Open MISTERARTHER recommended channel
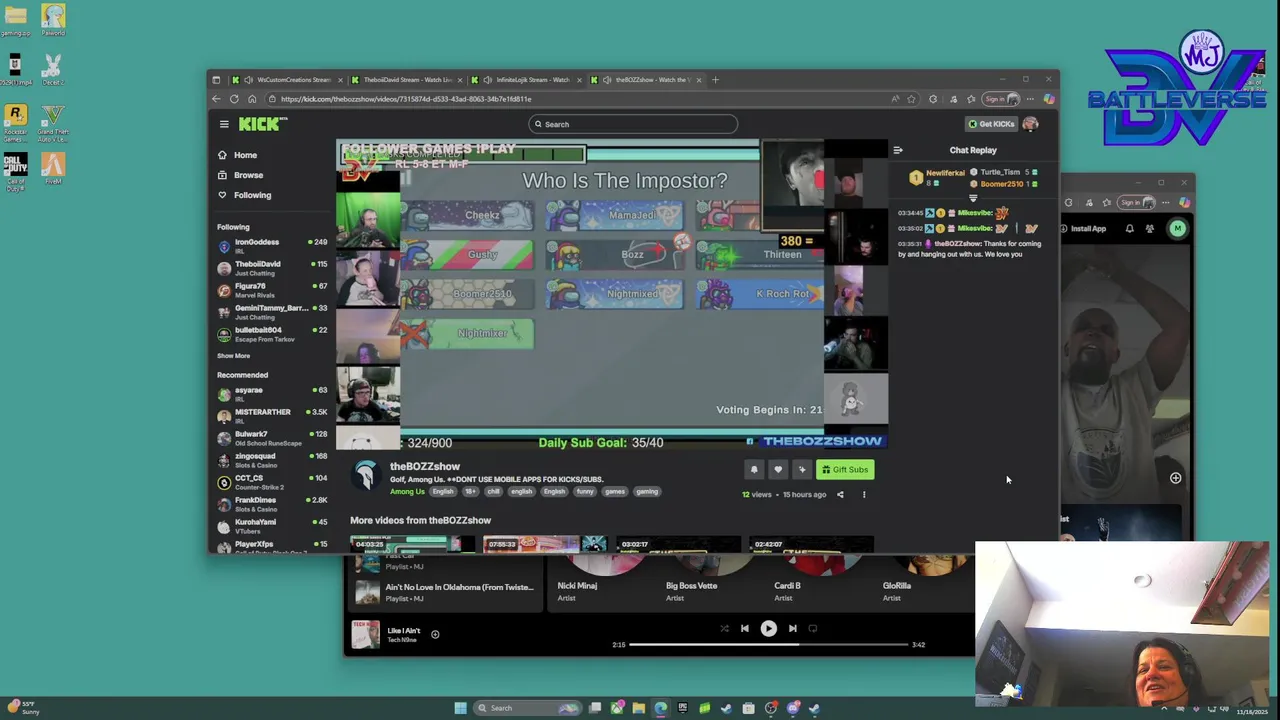The image size is (1280, 720). 272,415
